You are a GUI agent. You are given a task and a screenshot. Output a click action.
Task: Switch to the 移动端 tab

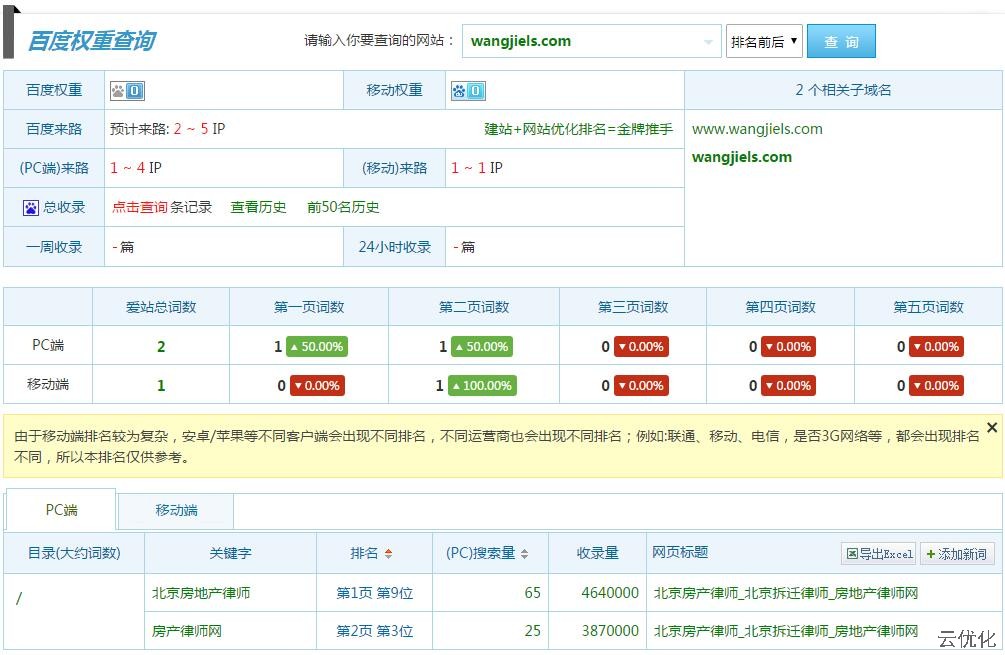[176, 510]
